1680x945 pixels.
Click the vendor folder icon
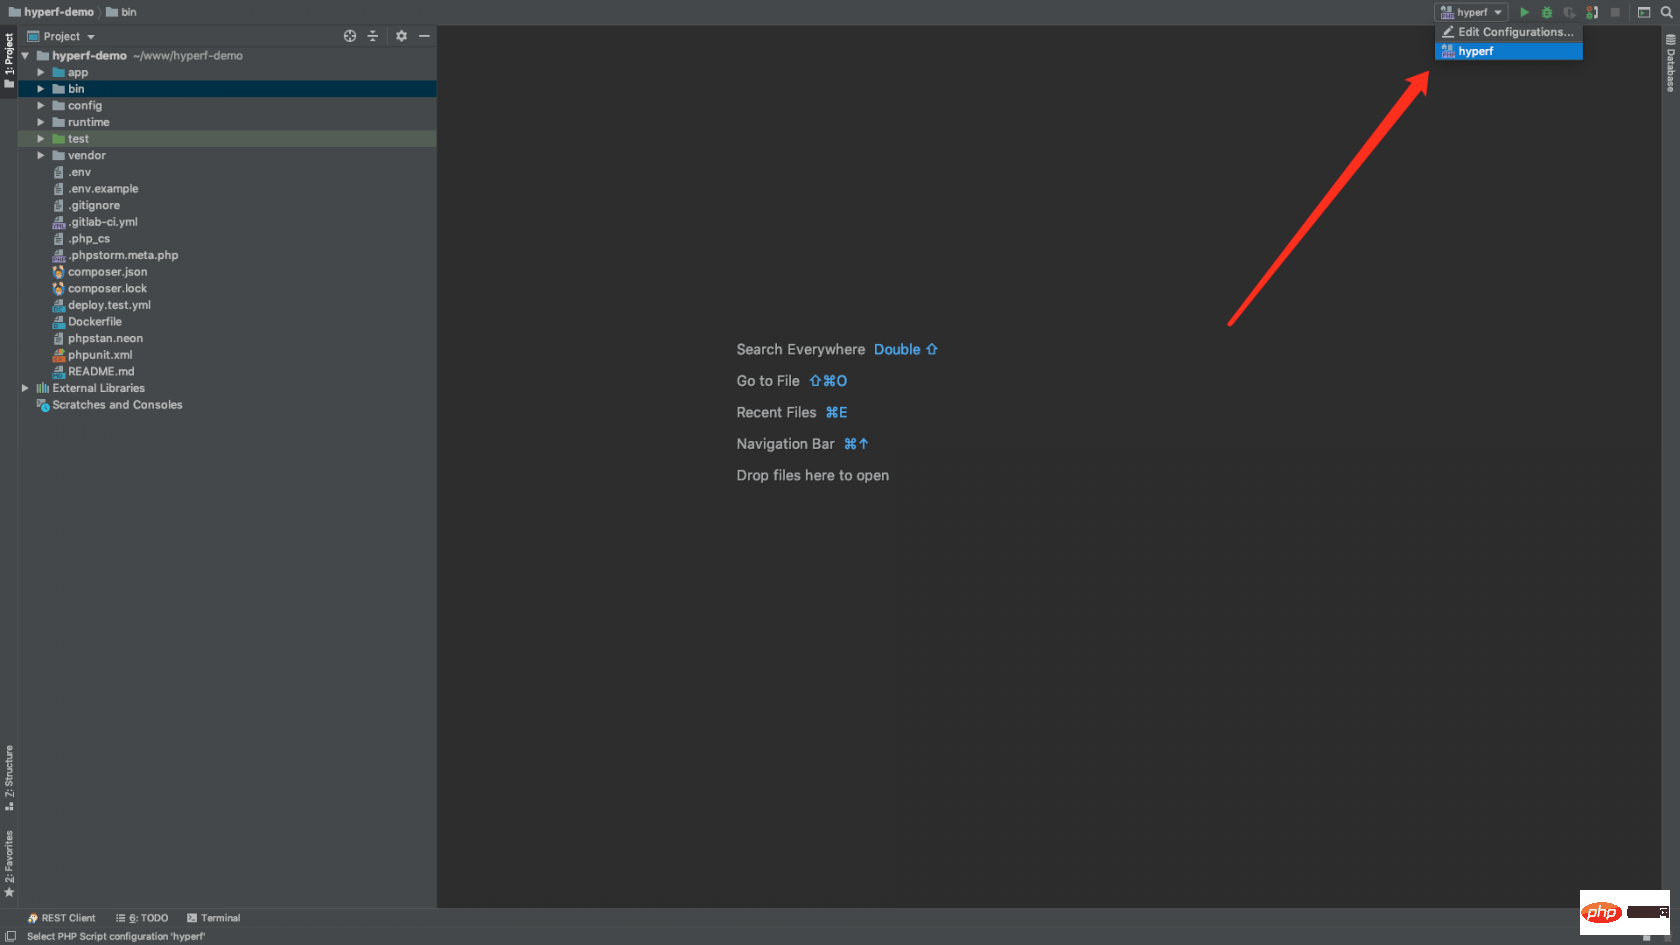58,155
